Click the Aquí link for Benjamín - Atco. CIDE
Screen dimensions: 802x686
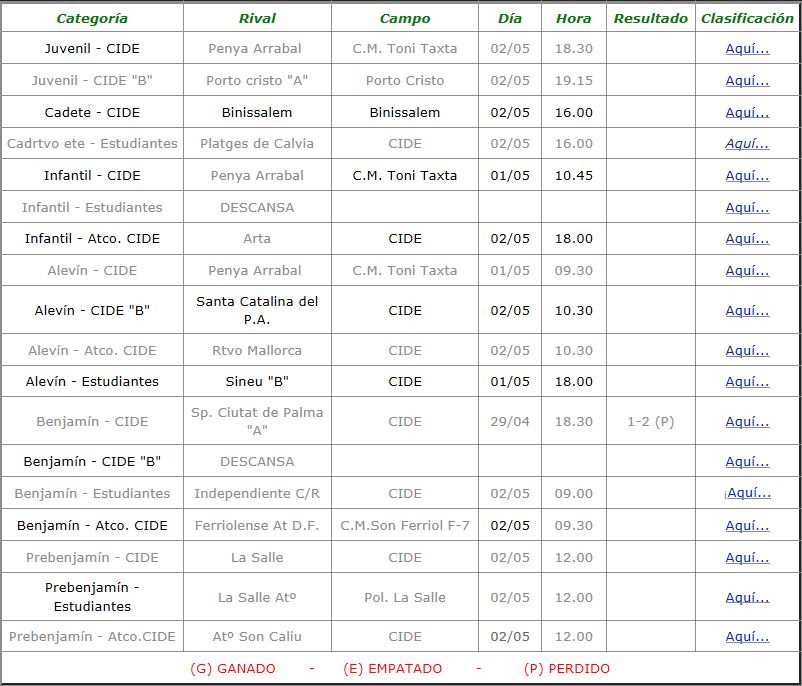pyautogui.click(x=747, y=525)
